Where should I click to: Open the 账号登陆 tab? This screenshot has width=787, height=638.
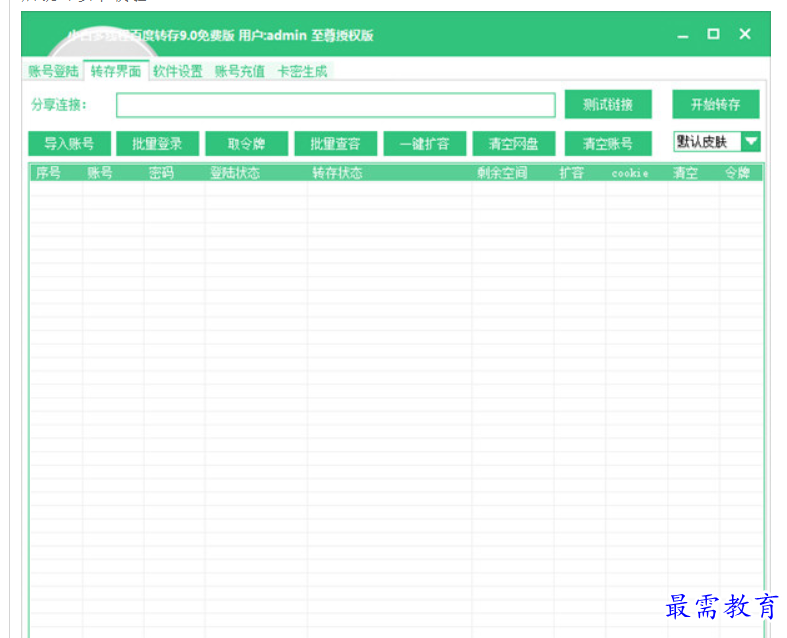tap(53, 71)
